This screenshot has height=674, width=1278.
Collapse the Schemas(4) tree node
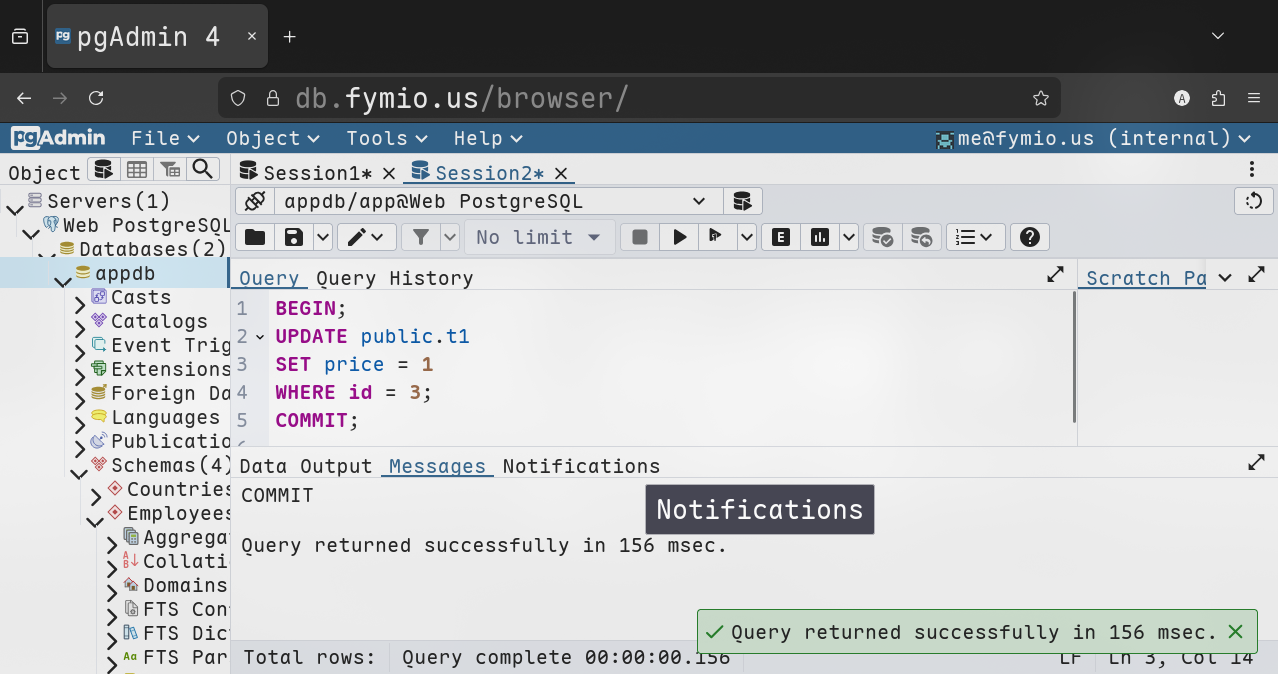(x=78, y=467)
